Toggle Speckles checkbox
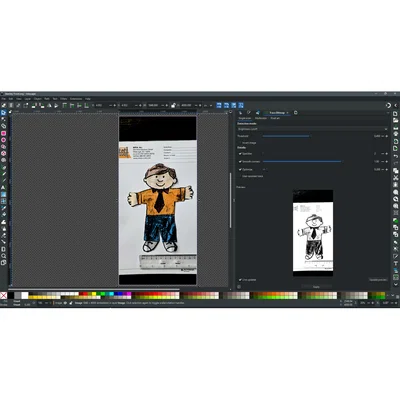This screenshot has height=400, width=400. (240, 154)
